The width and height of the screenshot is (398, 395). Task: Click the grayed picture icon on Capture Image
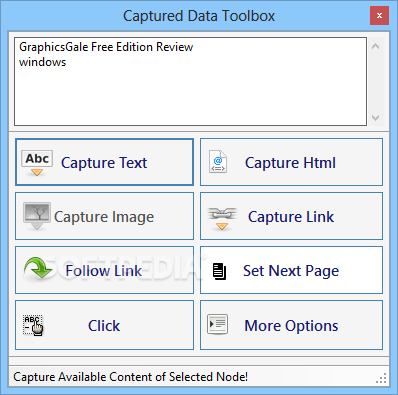37,216
